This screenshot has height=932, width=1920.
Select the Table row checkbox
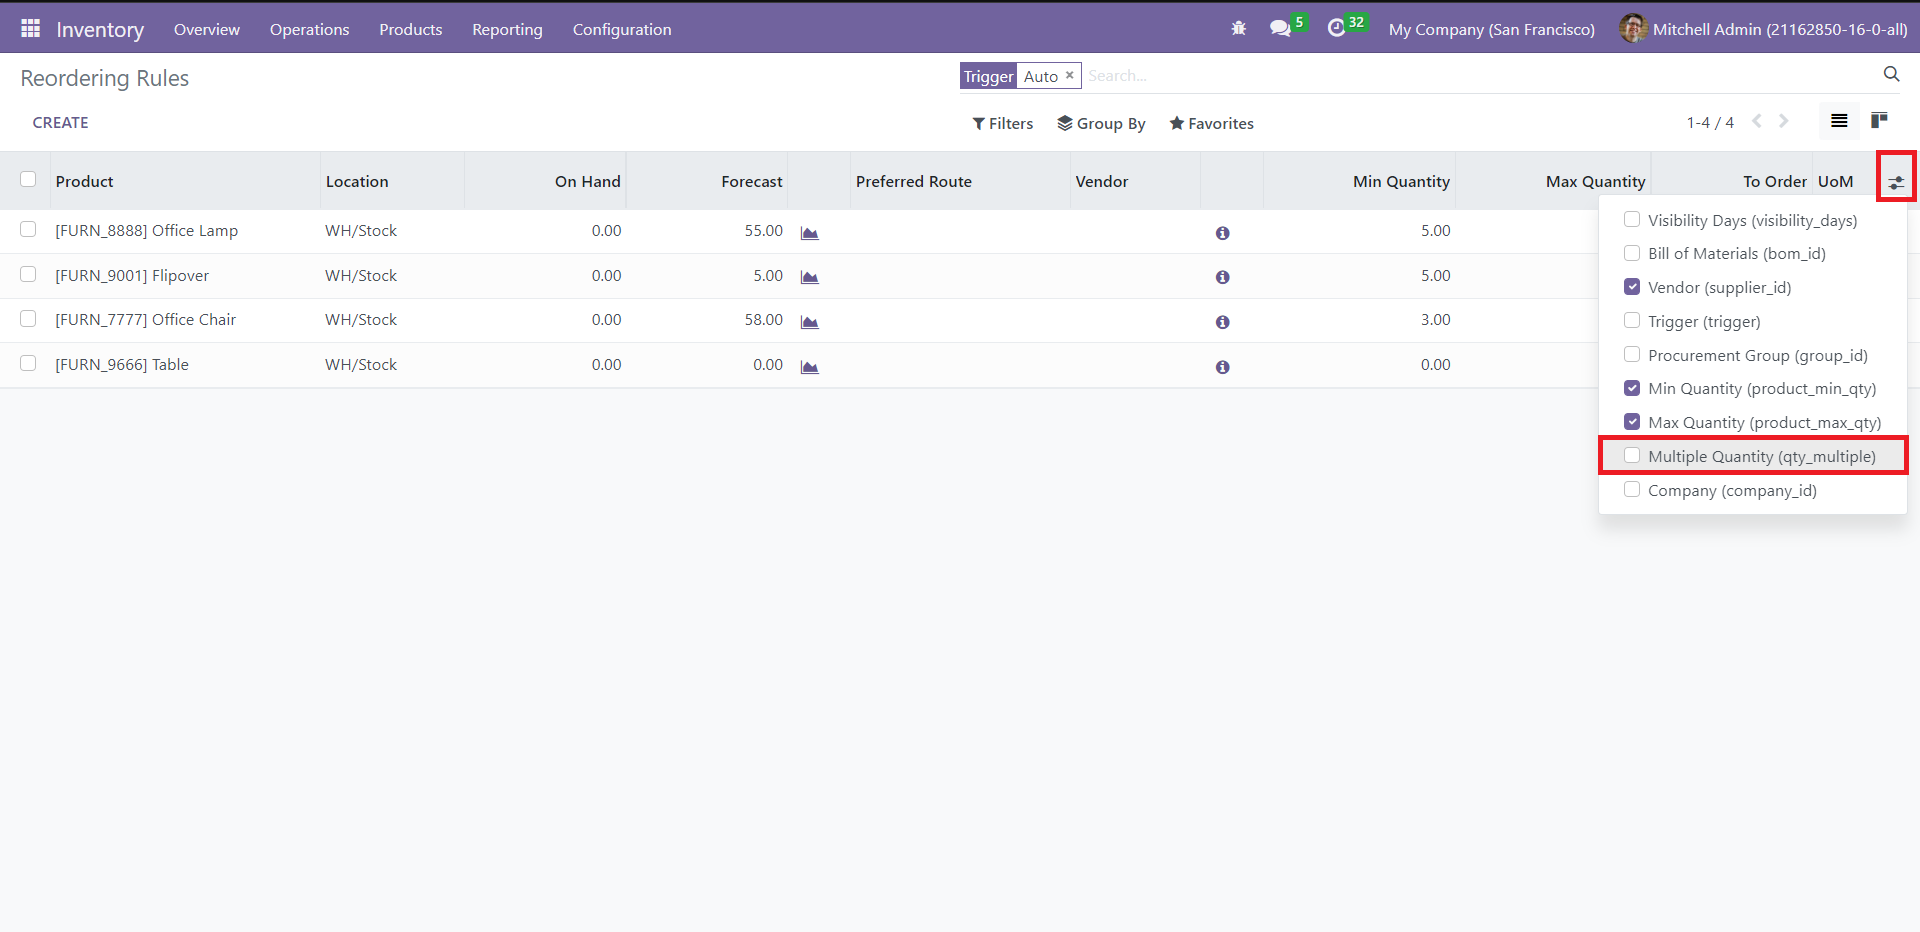pos(28,363)
